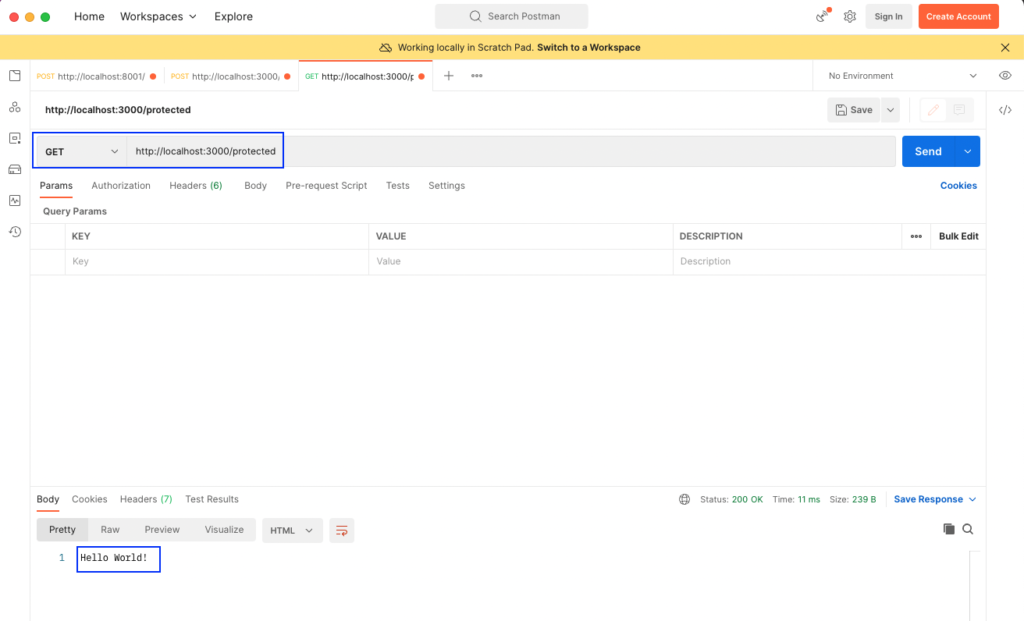Open the request Settings tab
This screenshot has width=1024, height=621.
click(x=447, y=185)
